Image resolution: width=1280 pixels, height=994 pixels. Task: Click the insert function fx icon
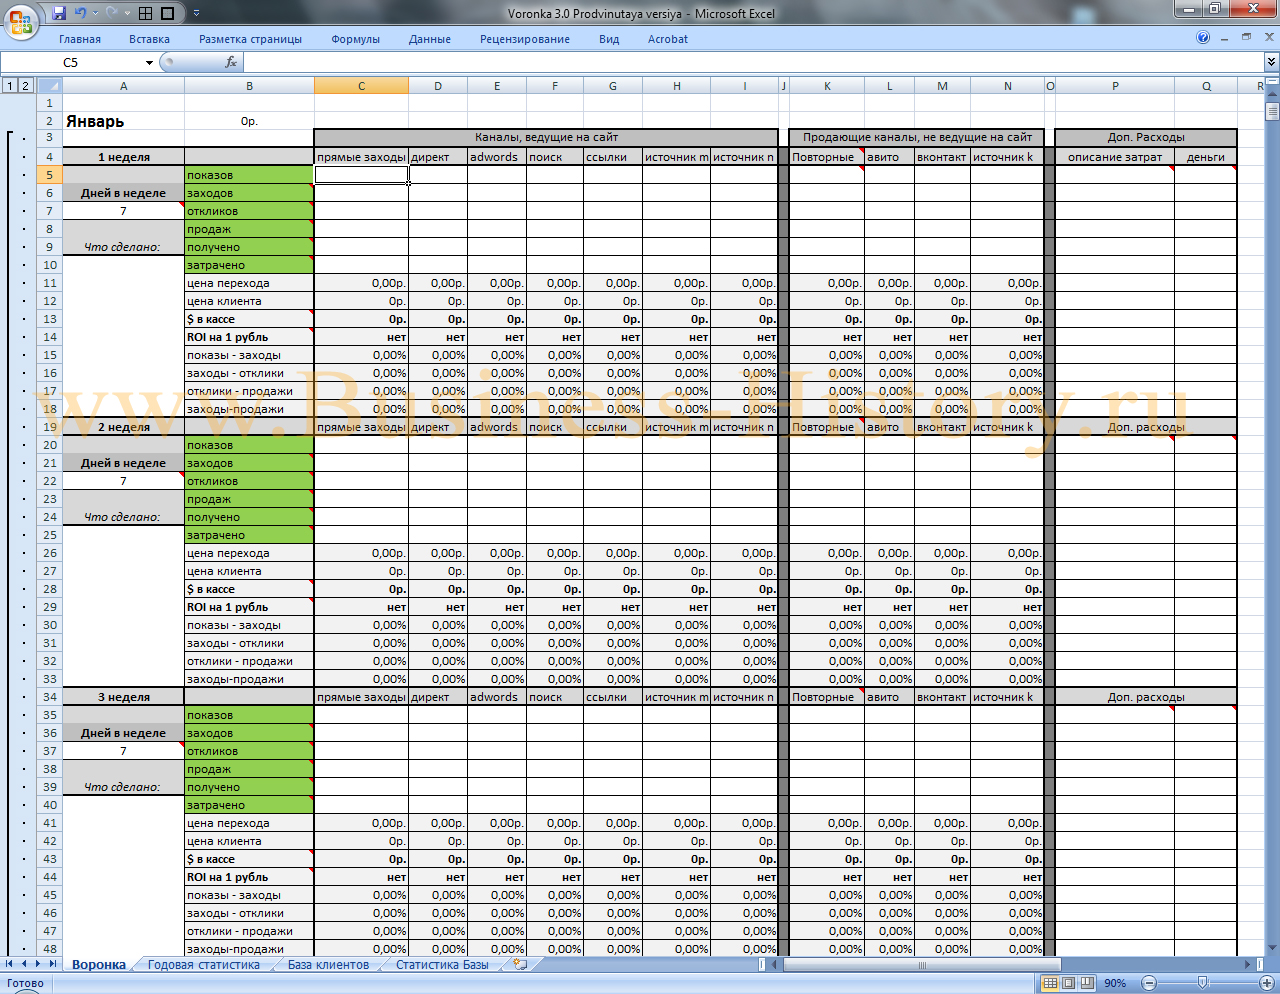pos(231,62)
